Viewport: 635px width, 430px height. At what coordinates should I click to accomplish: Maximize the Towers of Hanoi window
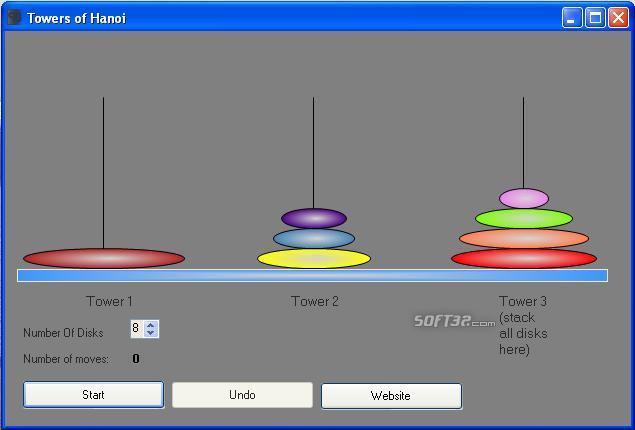pos(595,18)
